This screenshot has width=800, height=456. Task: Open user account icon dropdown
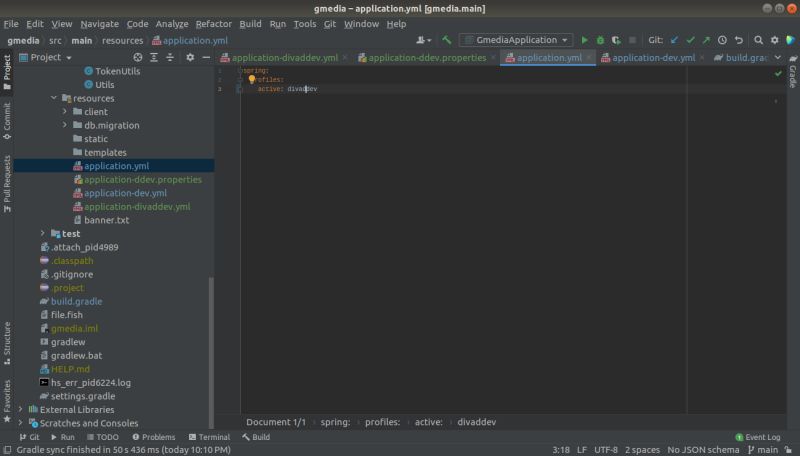(x=423, y=40)
